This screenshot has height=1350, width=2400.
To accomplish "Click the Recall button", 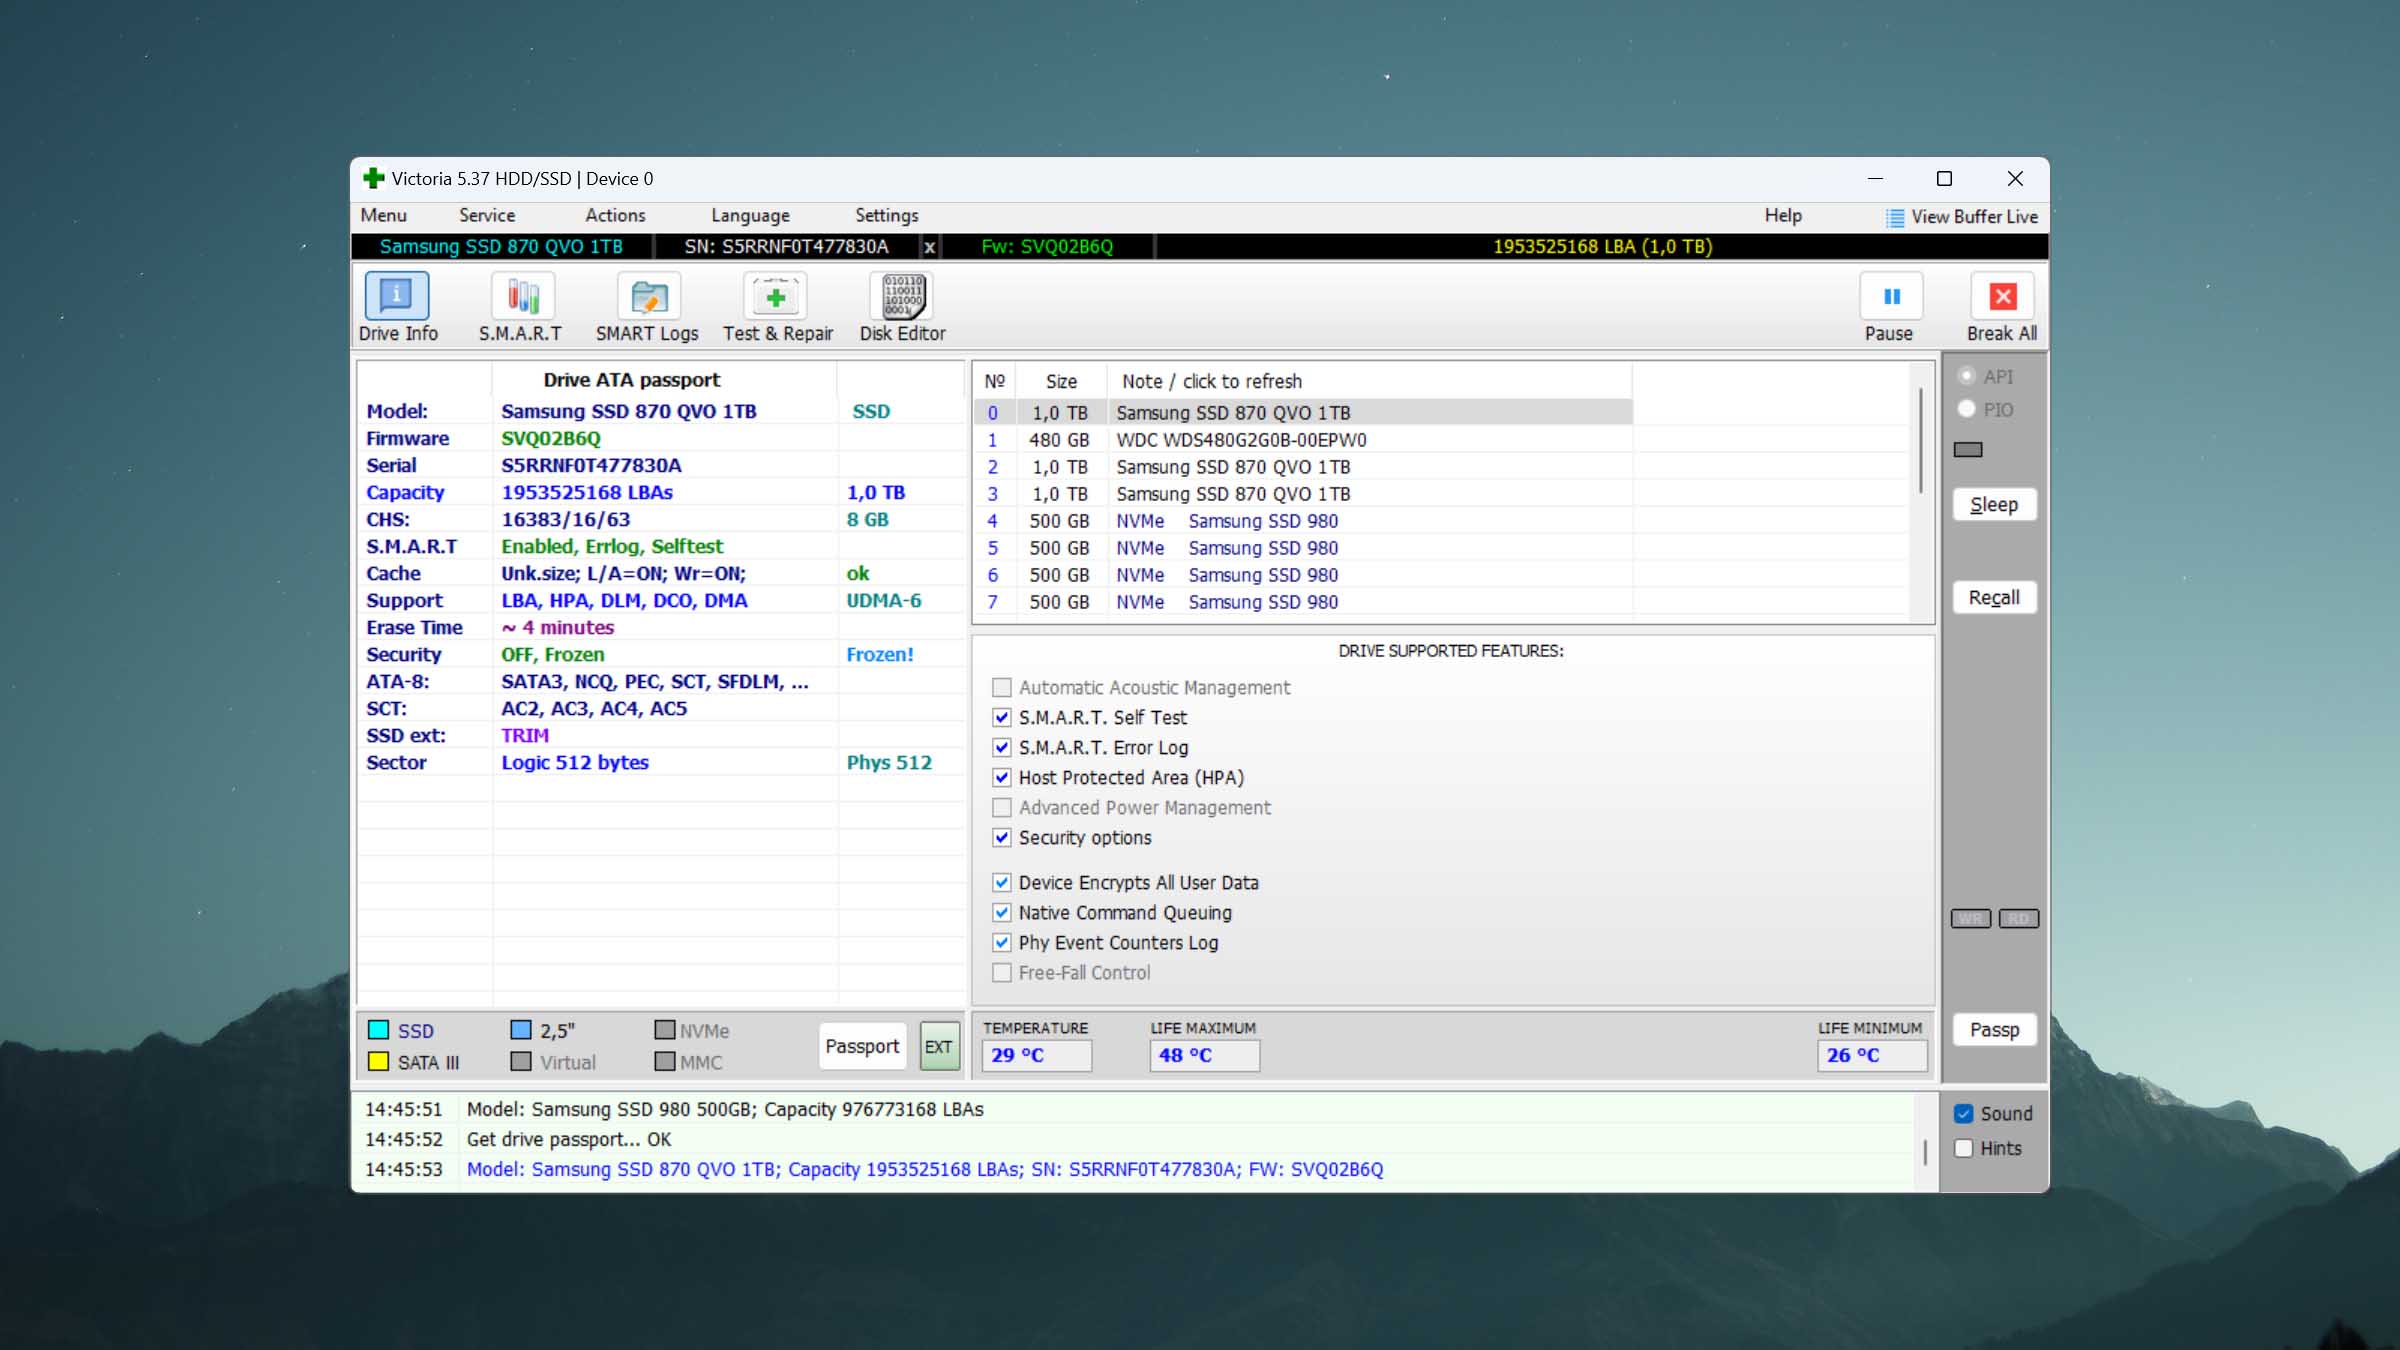I will [1994, 597].
